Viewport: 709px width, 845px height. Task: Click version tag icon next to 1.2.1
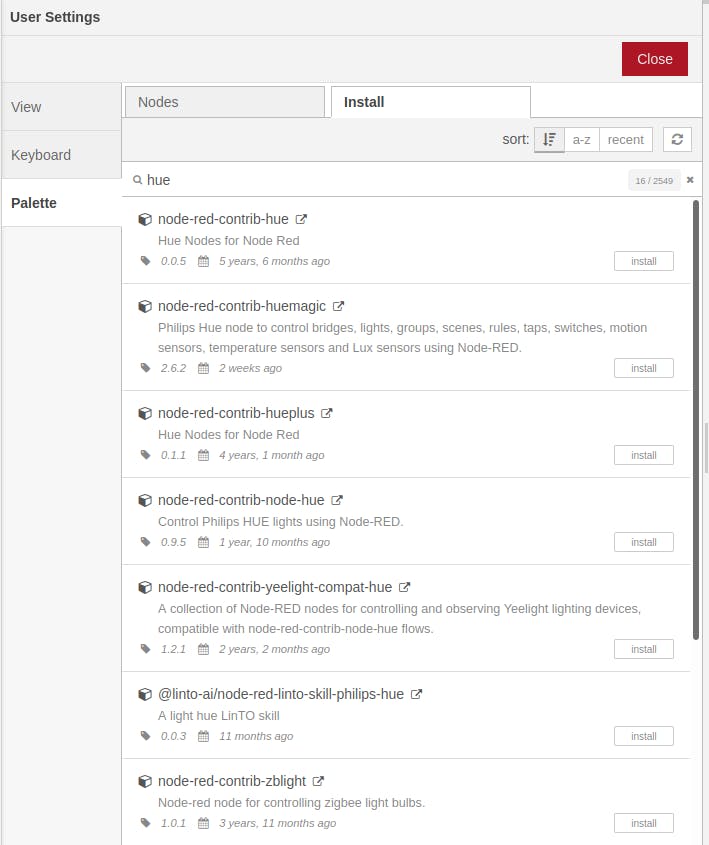click(145, 649)
